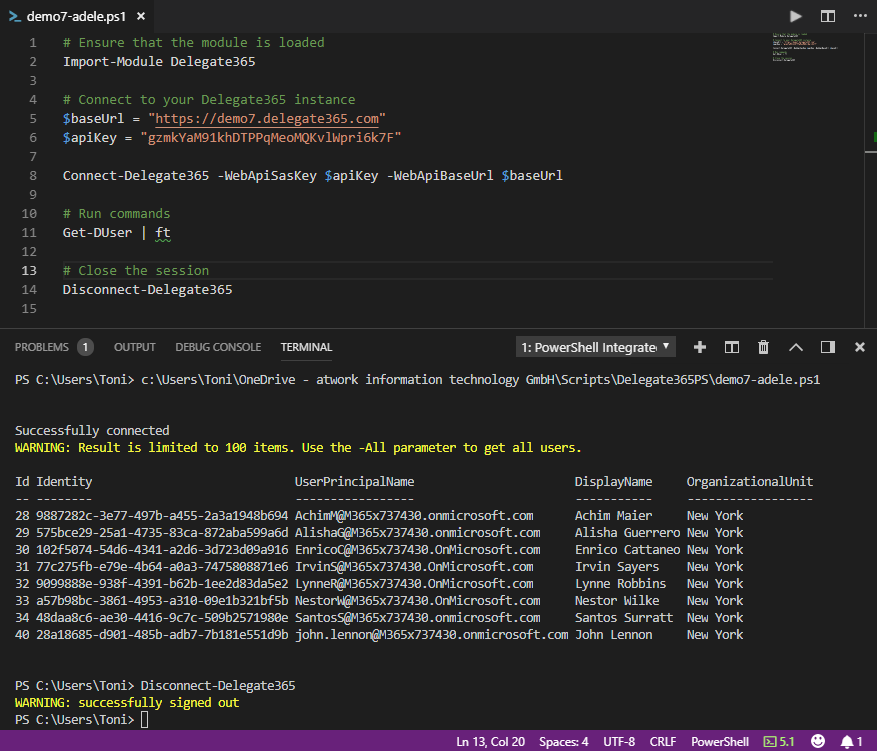
Task: Click PowerShell version 5.1 indicator
Action: (x=779, y=741)
